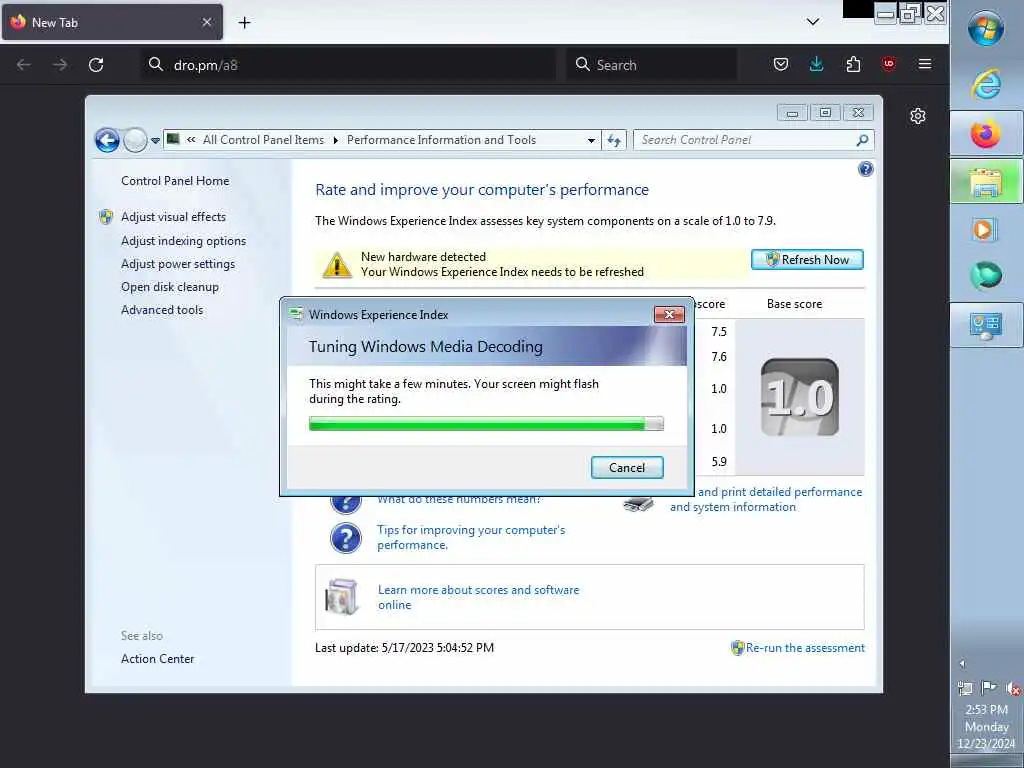Click the Refresh Now button

click(x=807, y=260)
